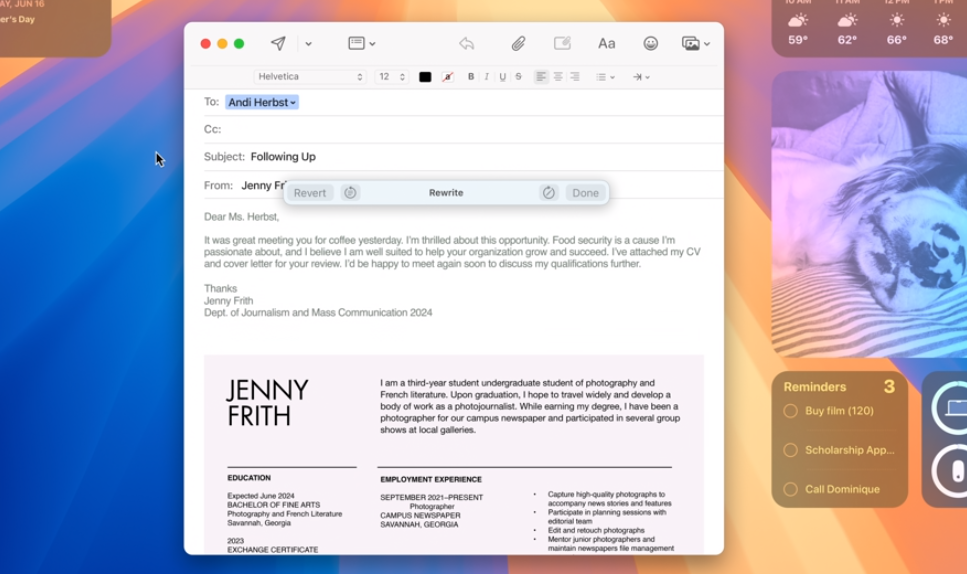Click the Rewrite label in the floating bar
Viewport: 967px width, 574px height.
pos(446,193)
